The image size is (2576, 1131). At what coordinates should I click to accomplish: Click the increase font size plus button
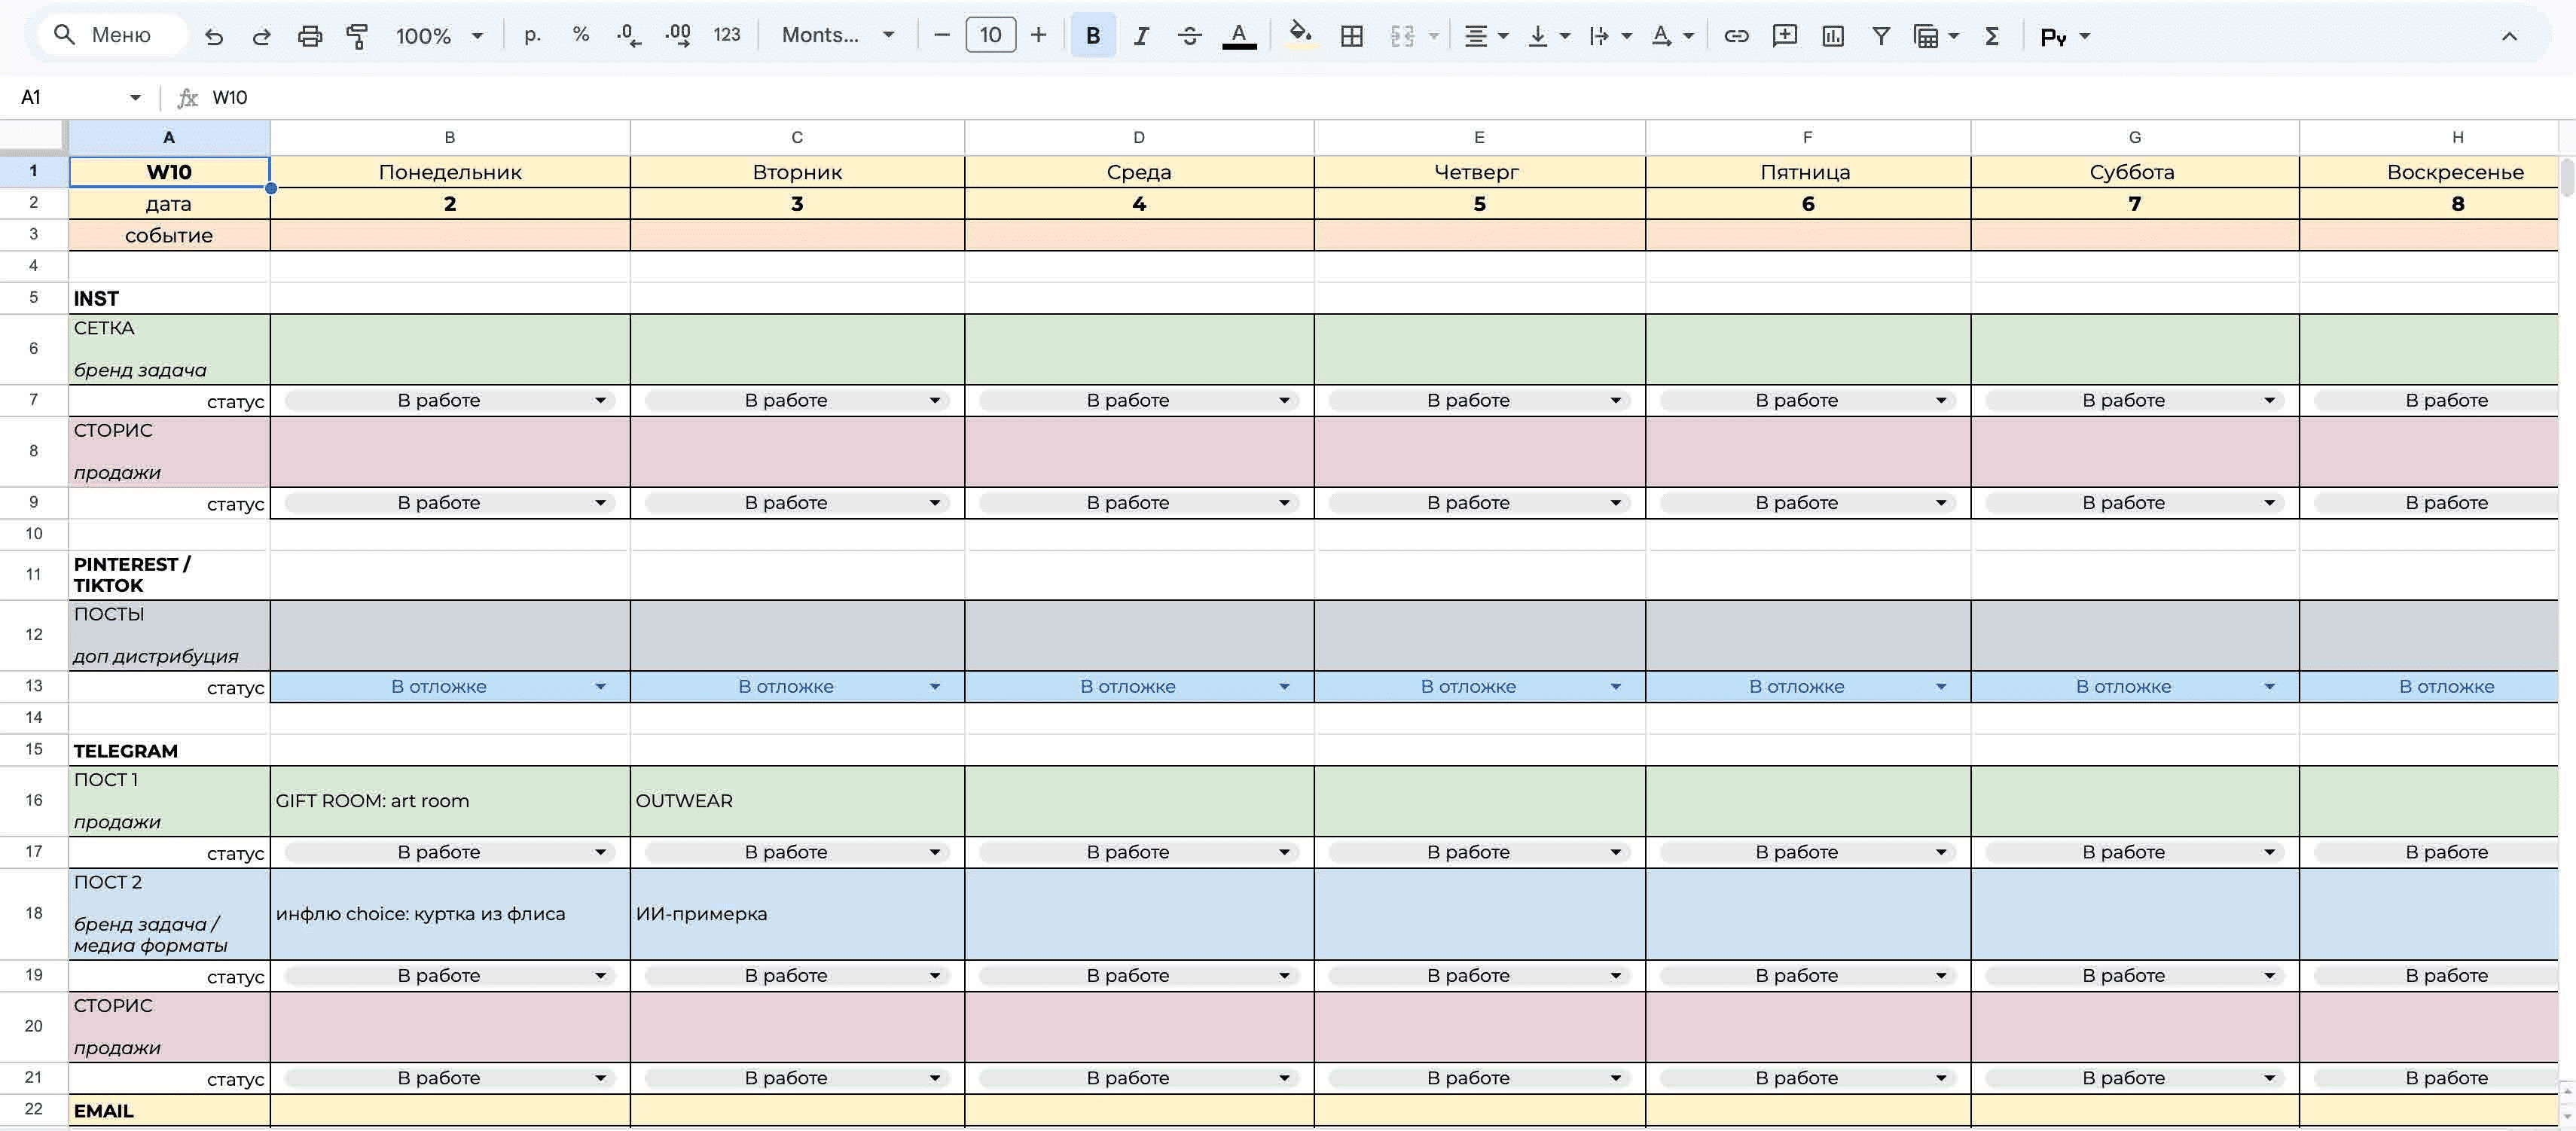click(x=1038, y=36)
